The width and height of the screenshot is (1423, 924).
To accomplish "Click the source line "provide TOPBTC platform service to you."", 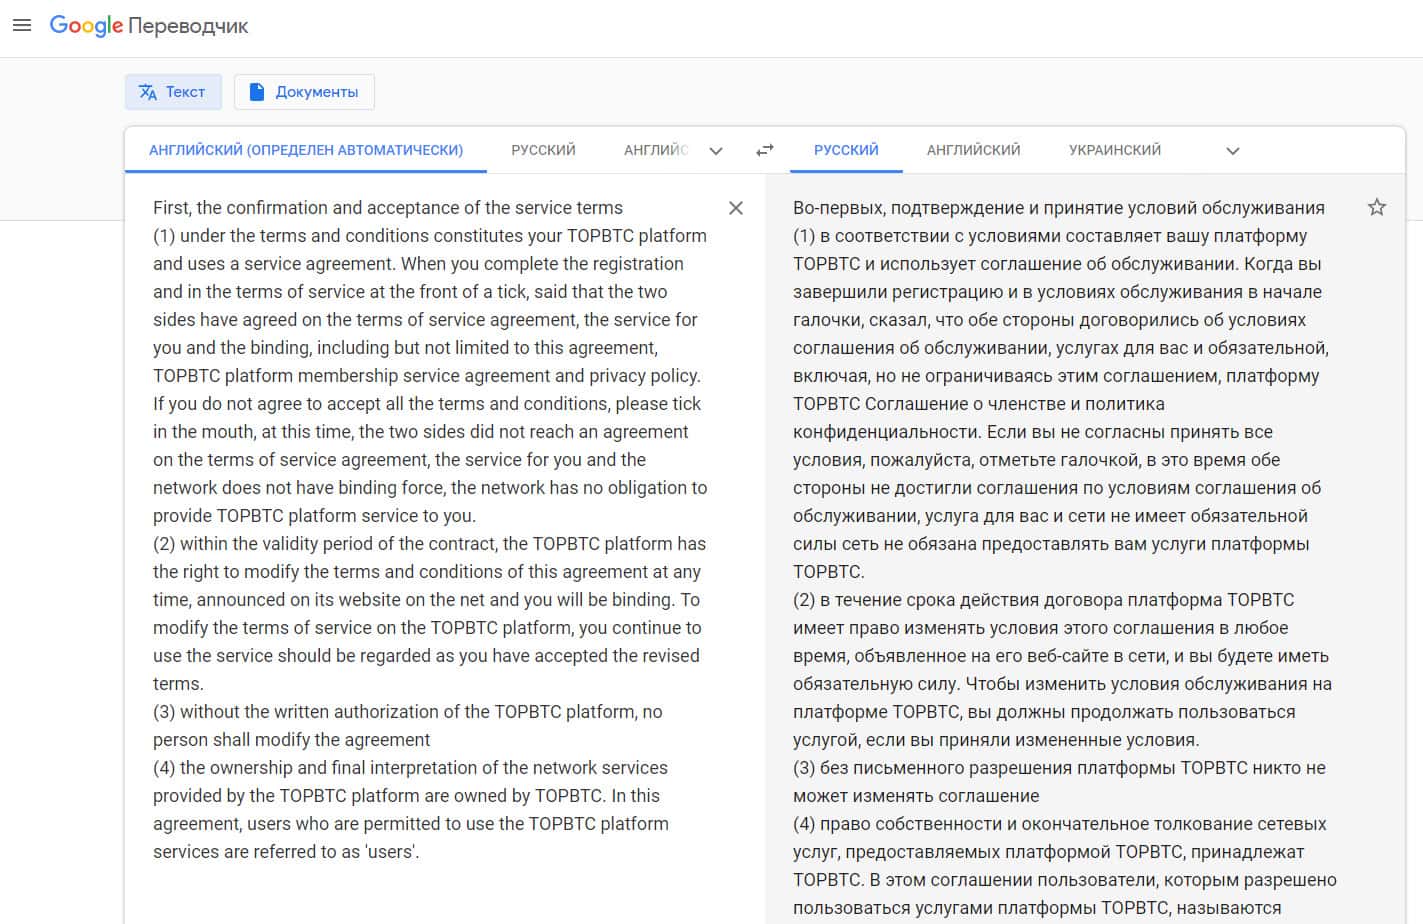I will [x=314, y=516].
